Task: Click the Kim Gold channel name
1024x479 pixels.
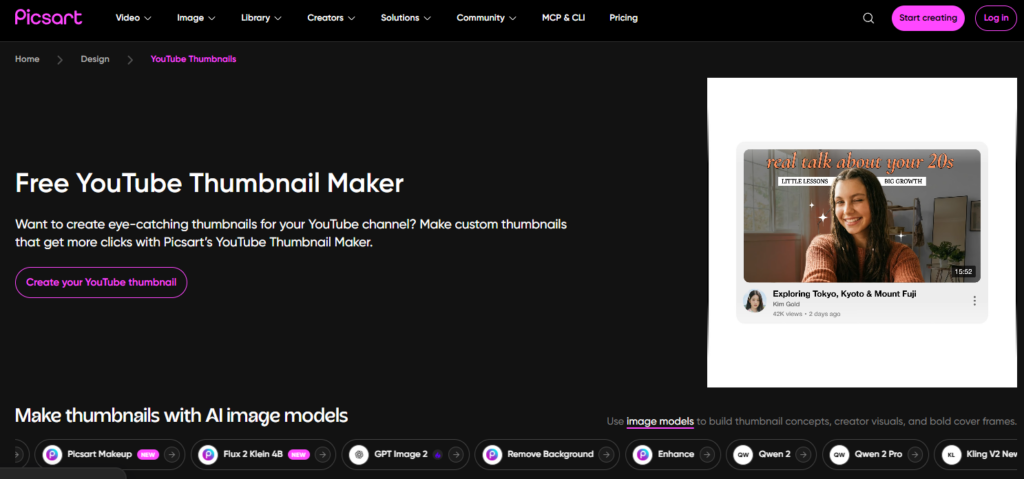Action: point(786,305)
